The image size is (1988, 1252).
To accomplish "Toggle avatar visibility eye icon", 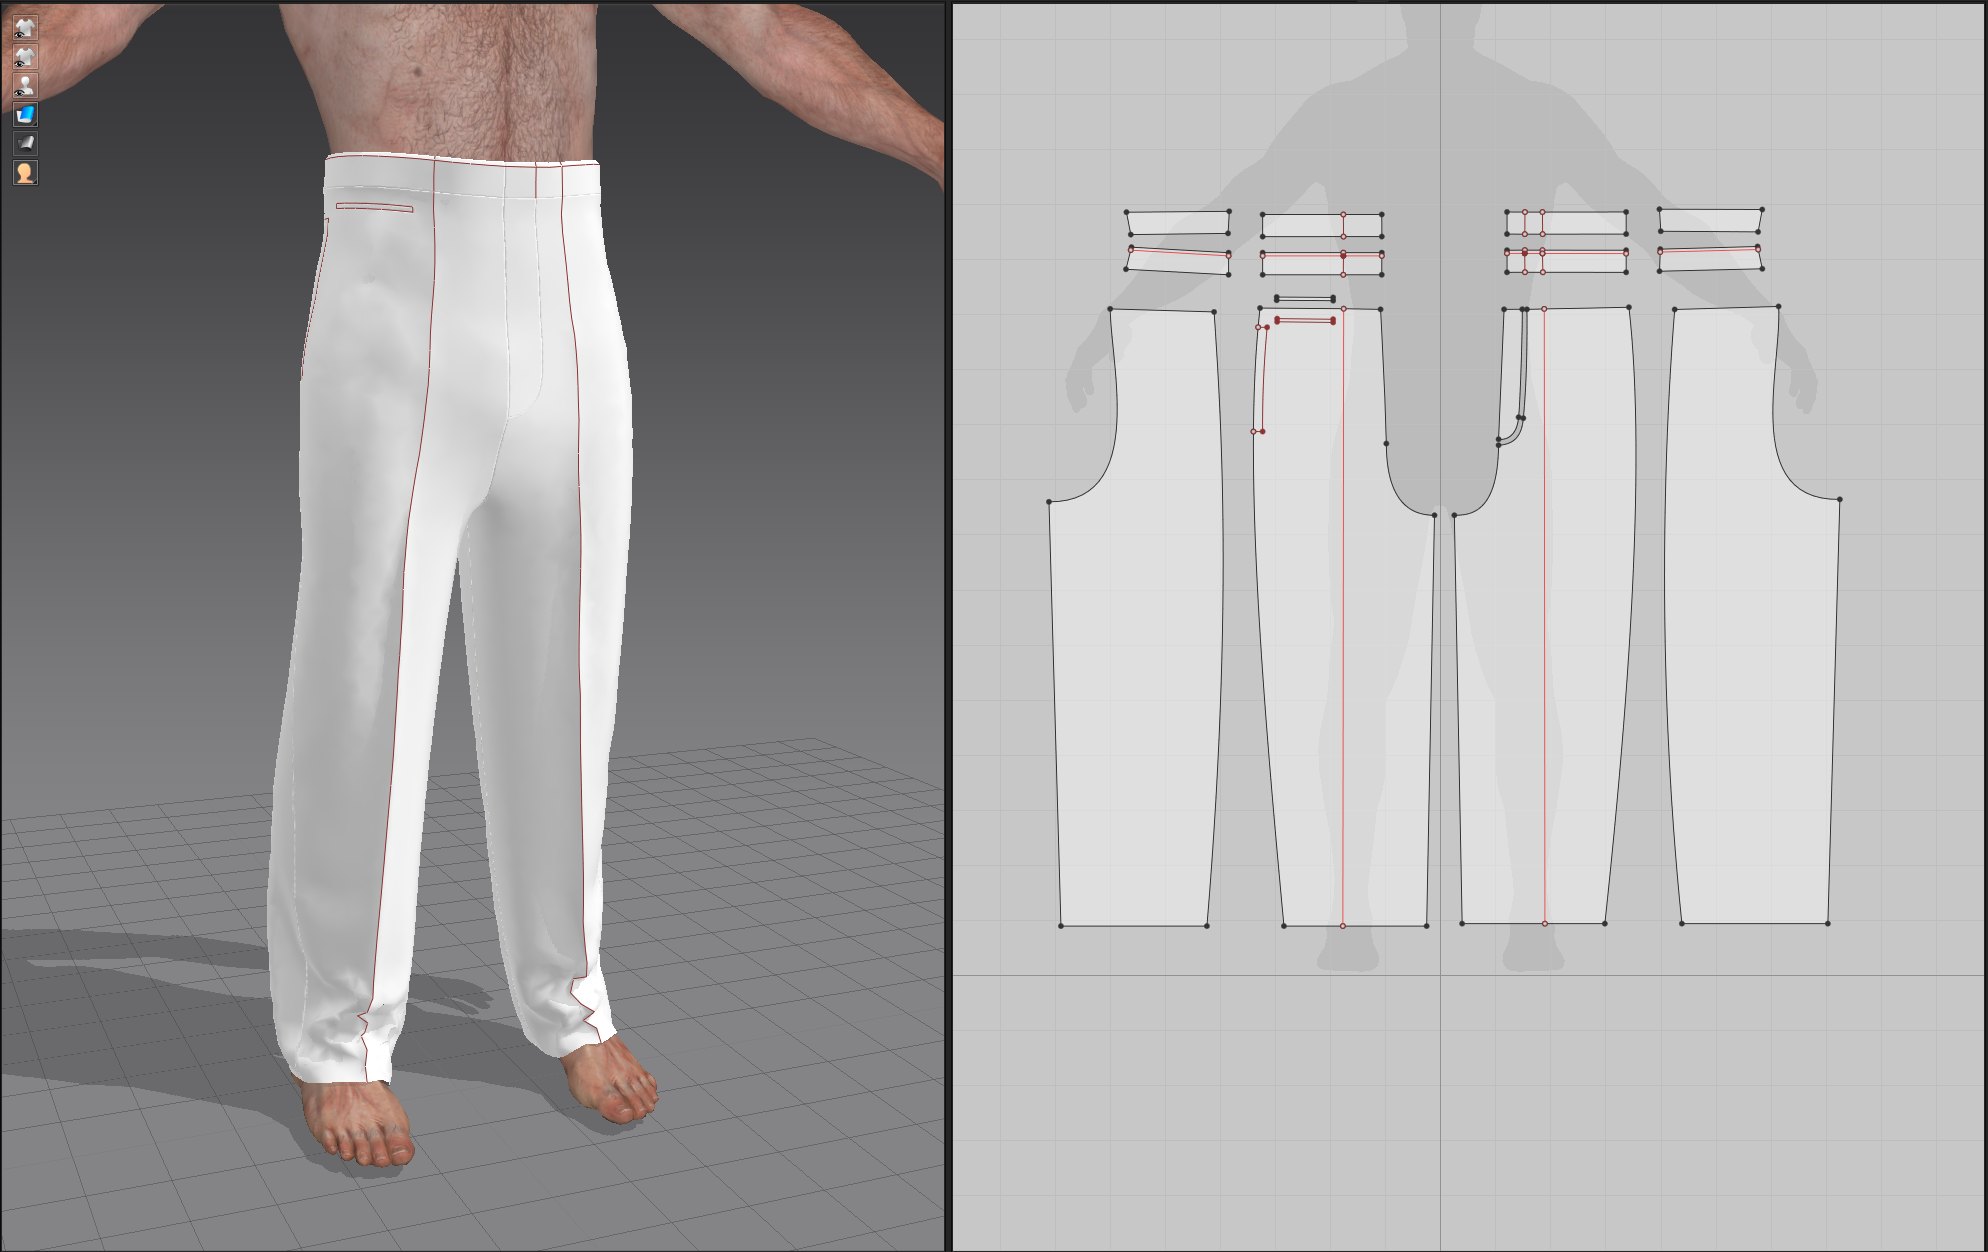I will click(x=25, y=85).
